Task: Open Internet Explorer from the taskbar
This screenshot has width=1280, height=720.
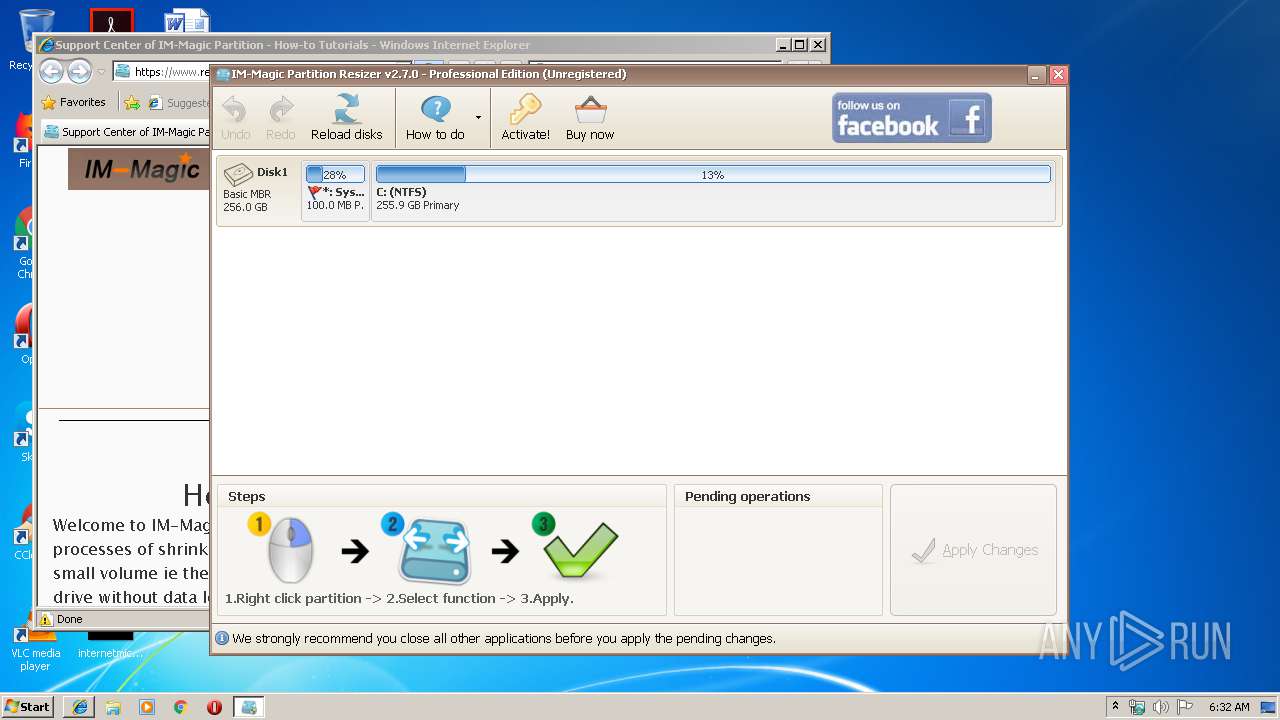Action: pos(80,707)
